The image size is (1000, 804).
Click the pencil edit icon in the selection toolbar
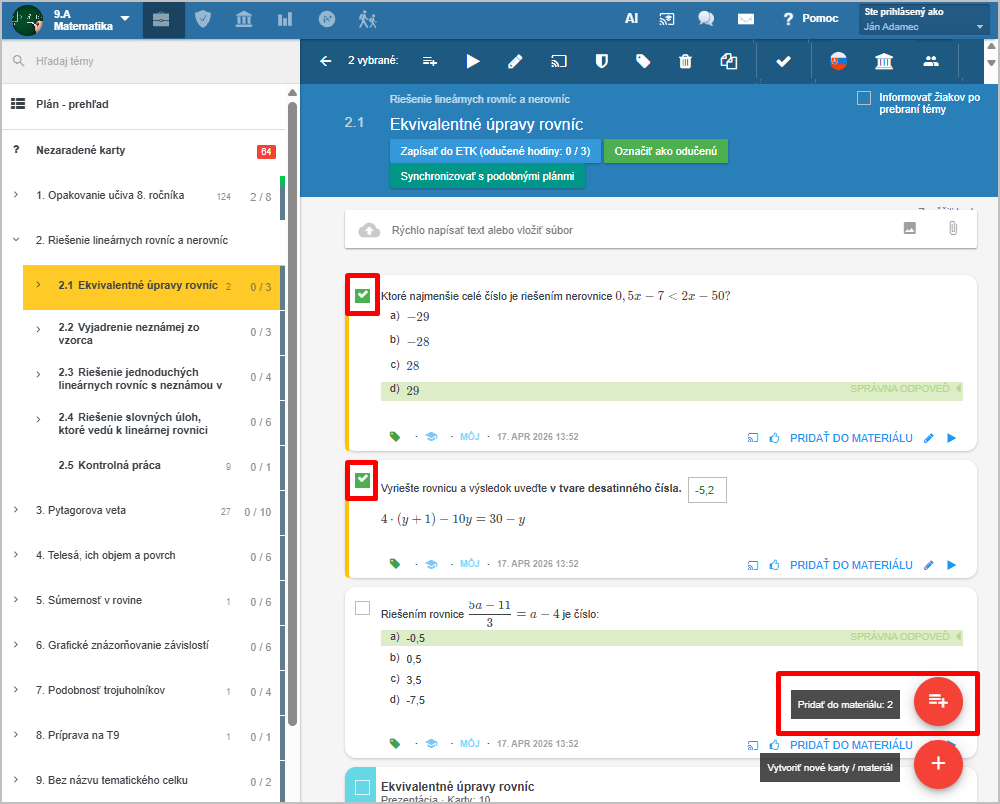tap(515, 61)
